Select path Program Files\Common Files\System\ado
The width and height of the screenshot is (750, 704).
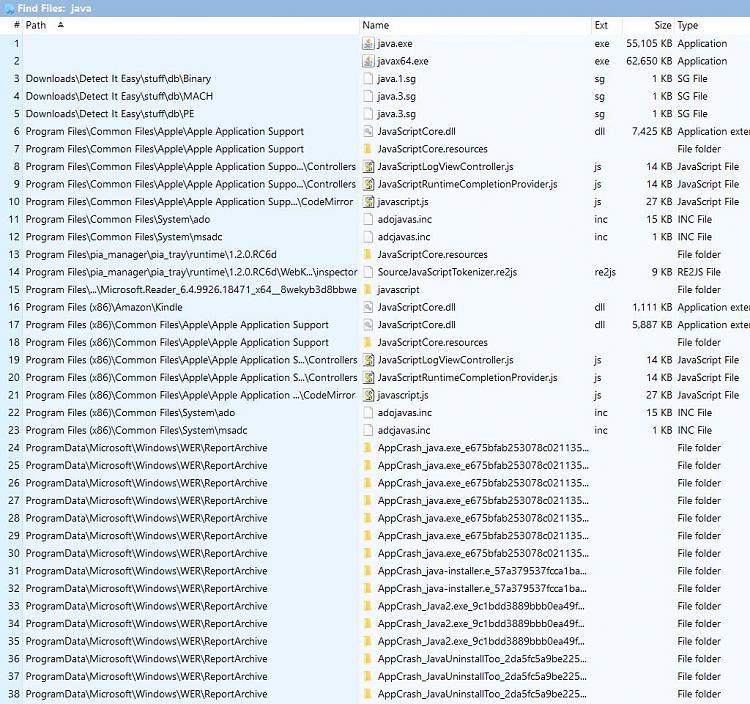(118, 220)
